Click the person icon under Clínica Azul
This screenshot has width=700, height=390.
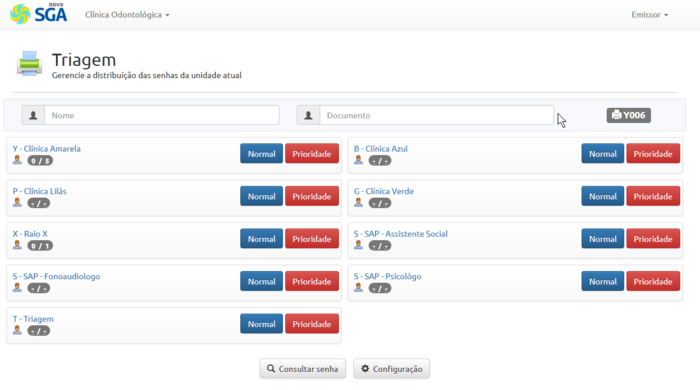click(x=358, y=160)
